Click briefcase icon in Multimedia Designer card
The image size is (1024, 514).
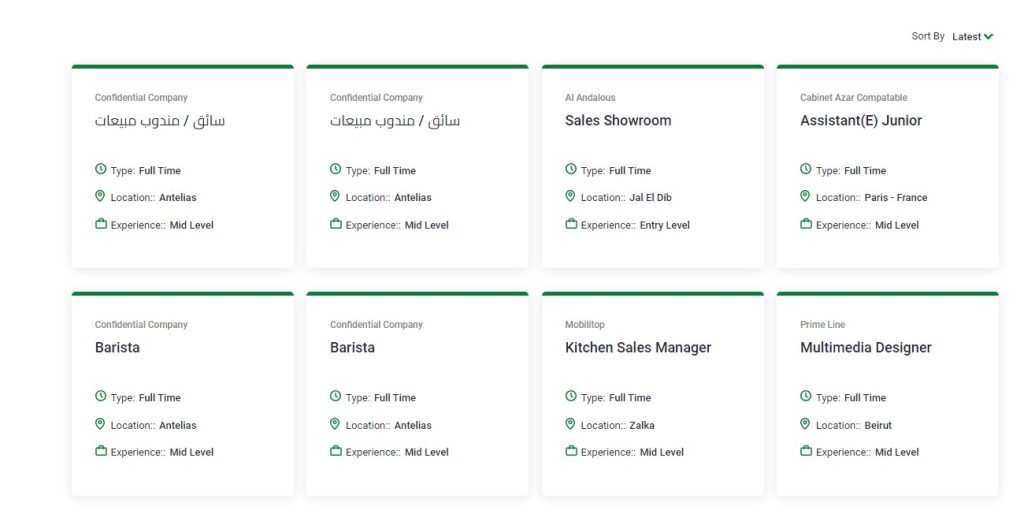pyautogui.click(x=806, y=451)
